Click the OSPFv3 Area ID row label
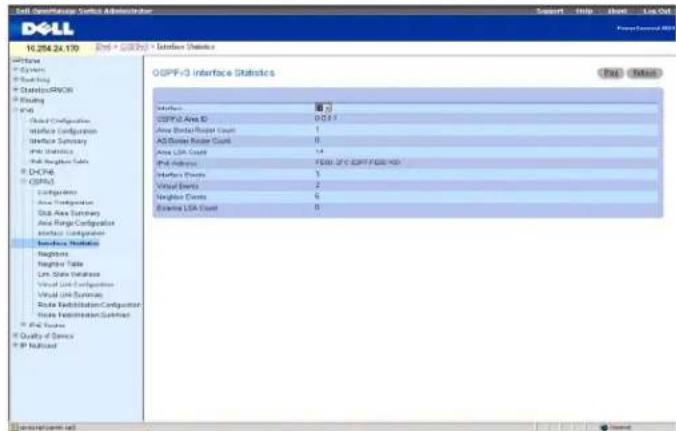 (x=182, y=119)
